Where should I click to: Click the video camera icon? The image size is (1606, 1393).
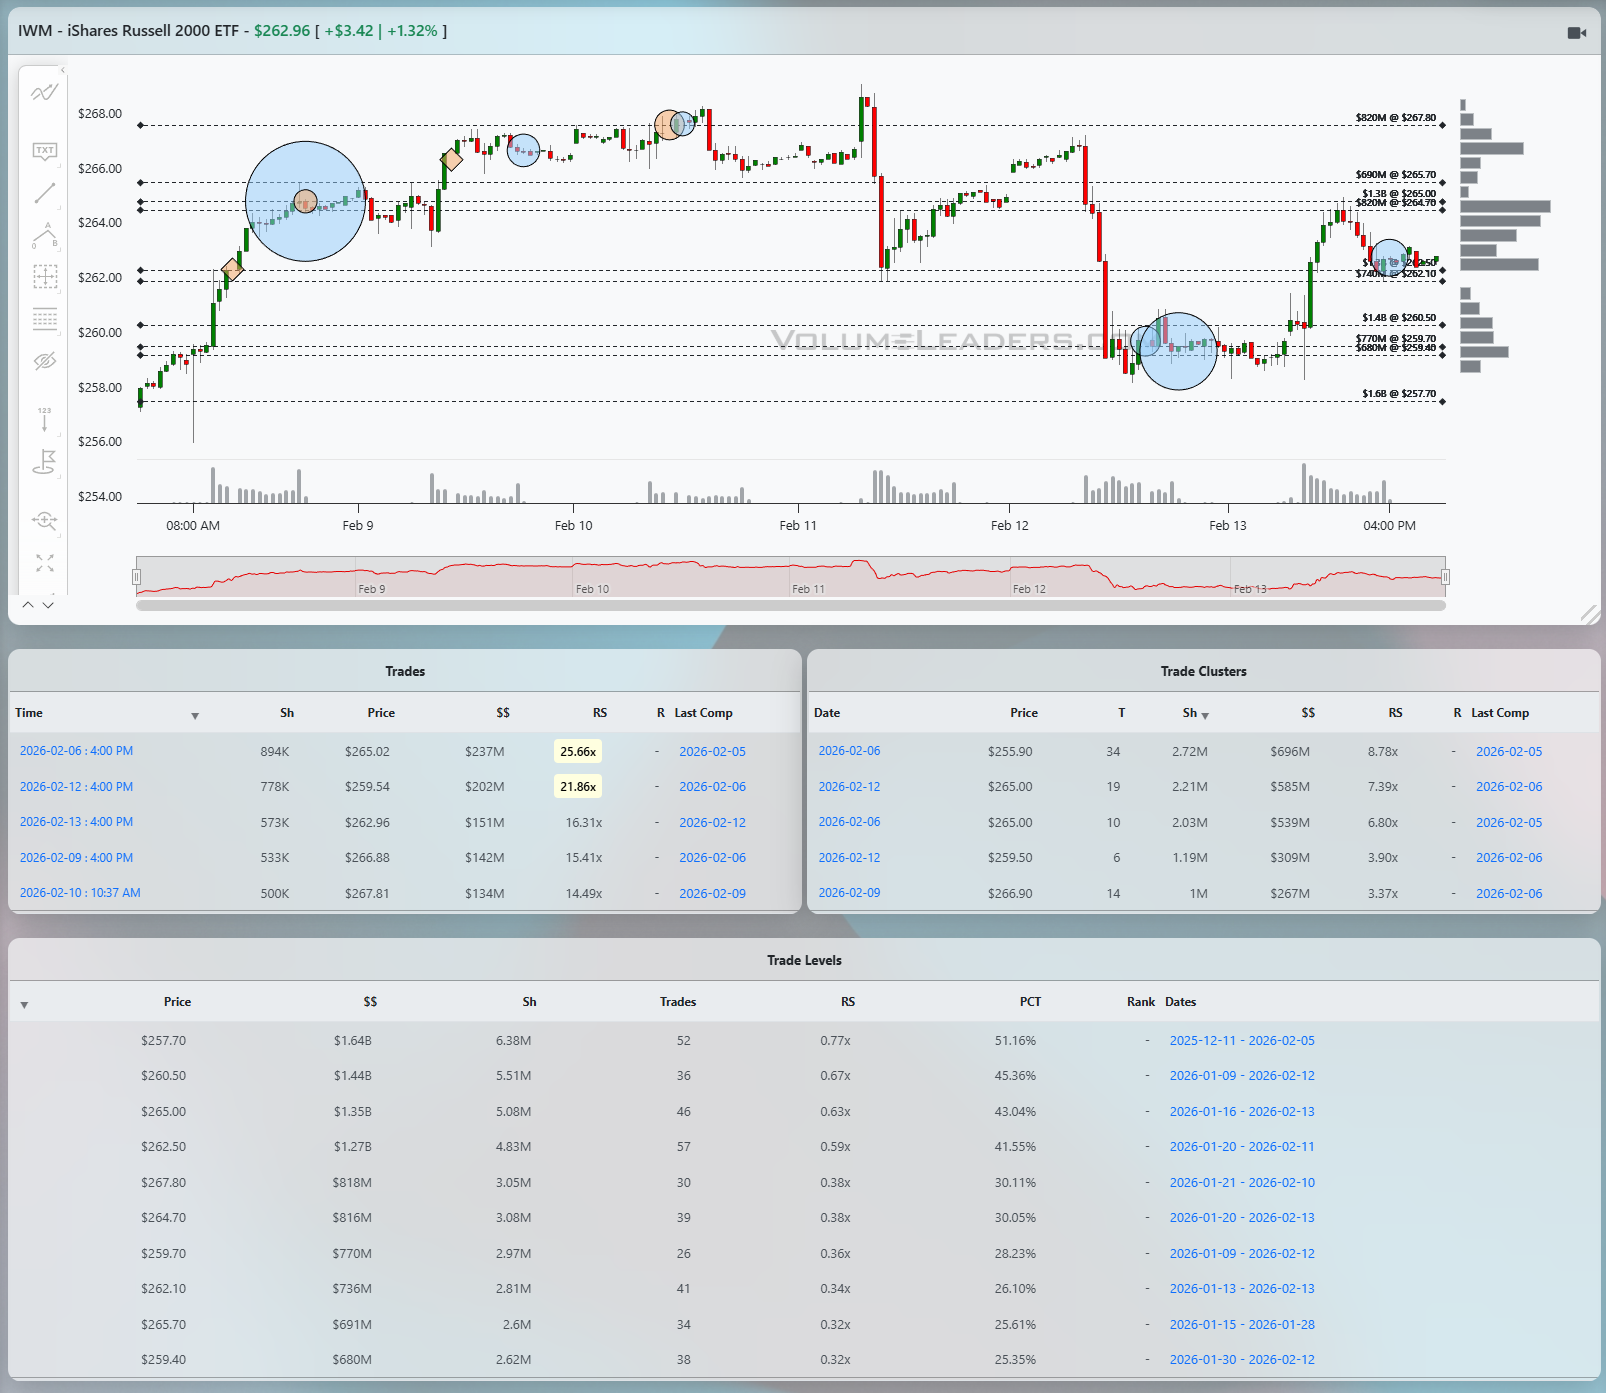point(1577,33)
